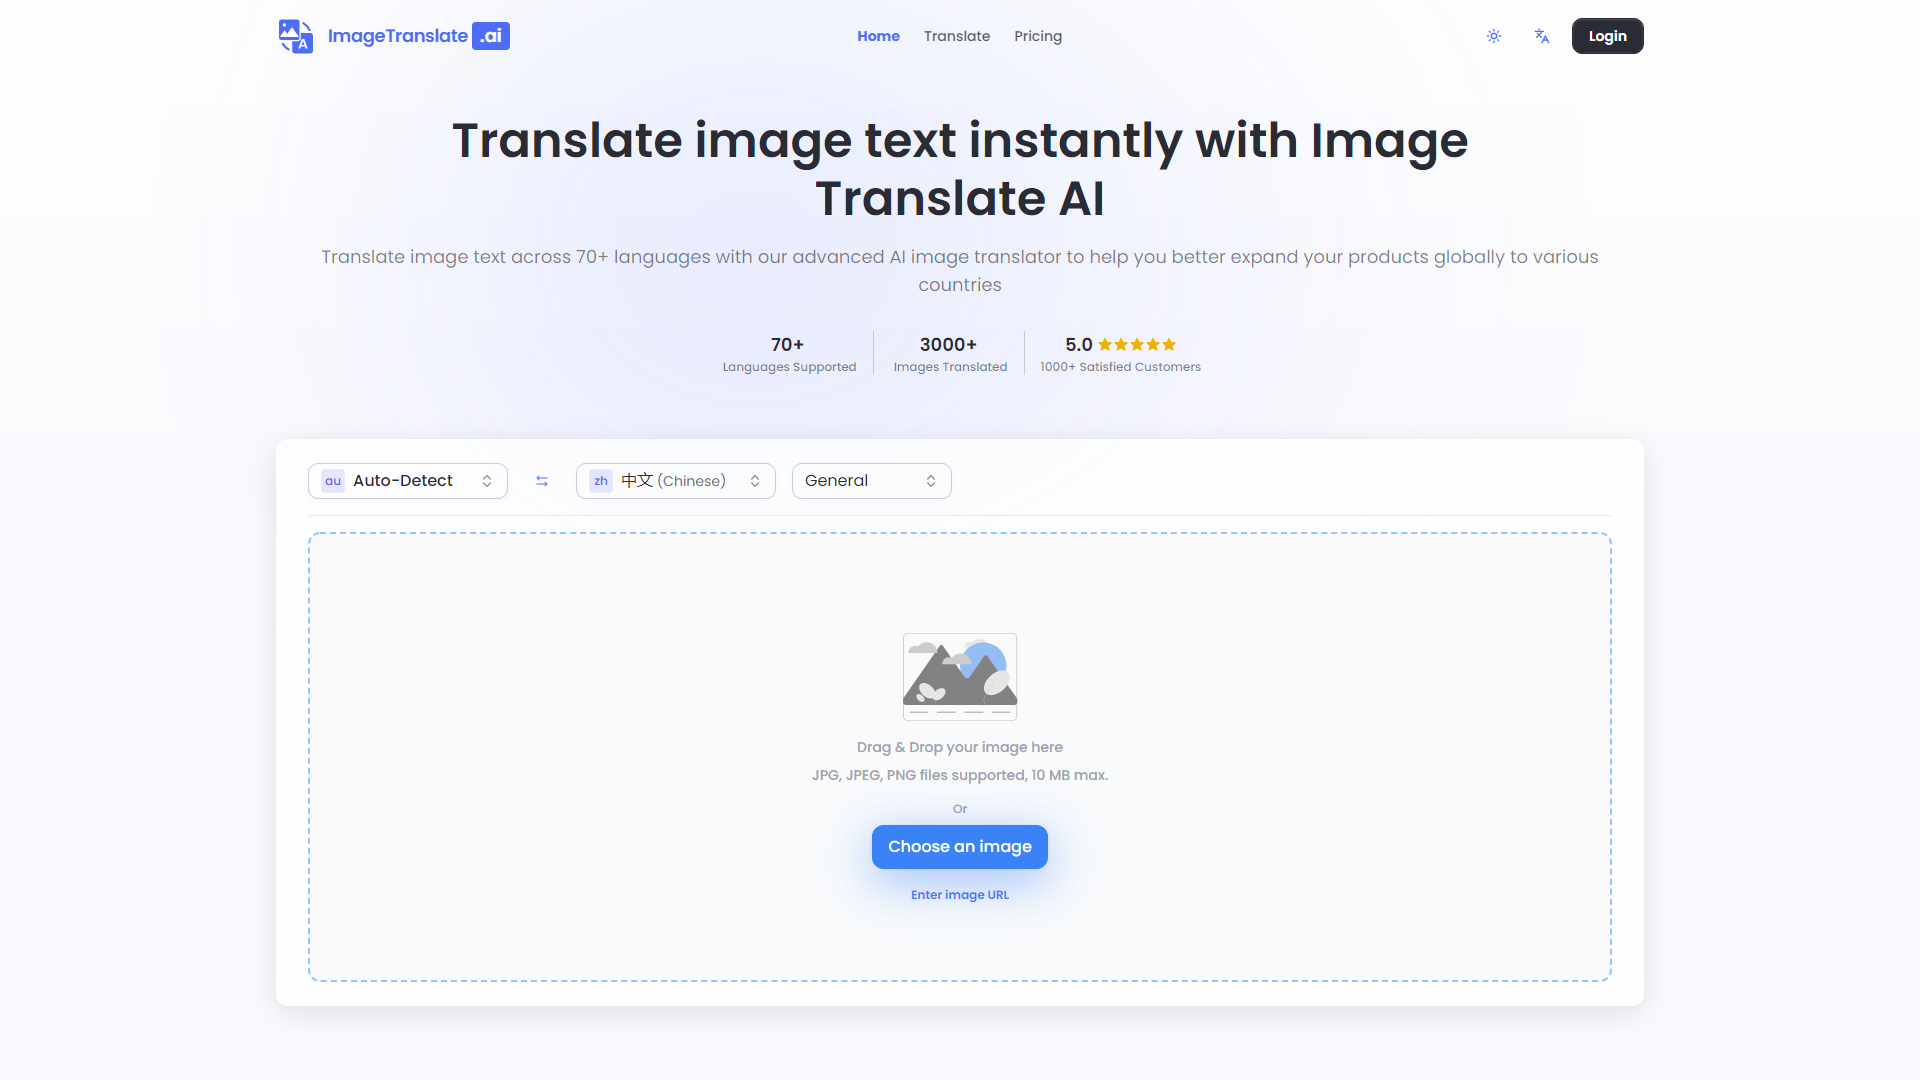
Task: Click the Enter image URL link
Action: (x=959, y=894)
